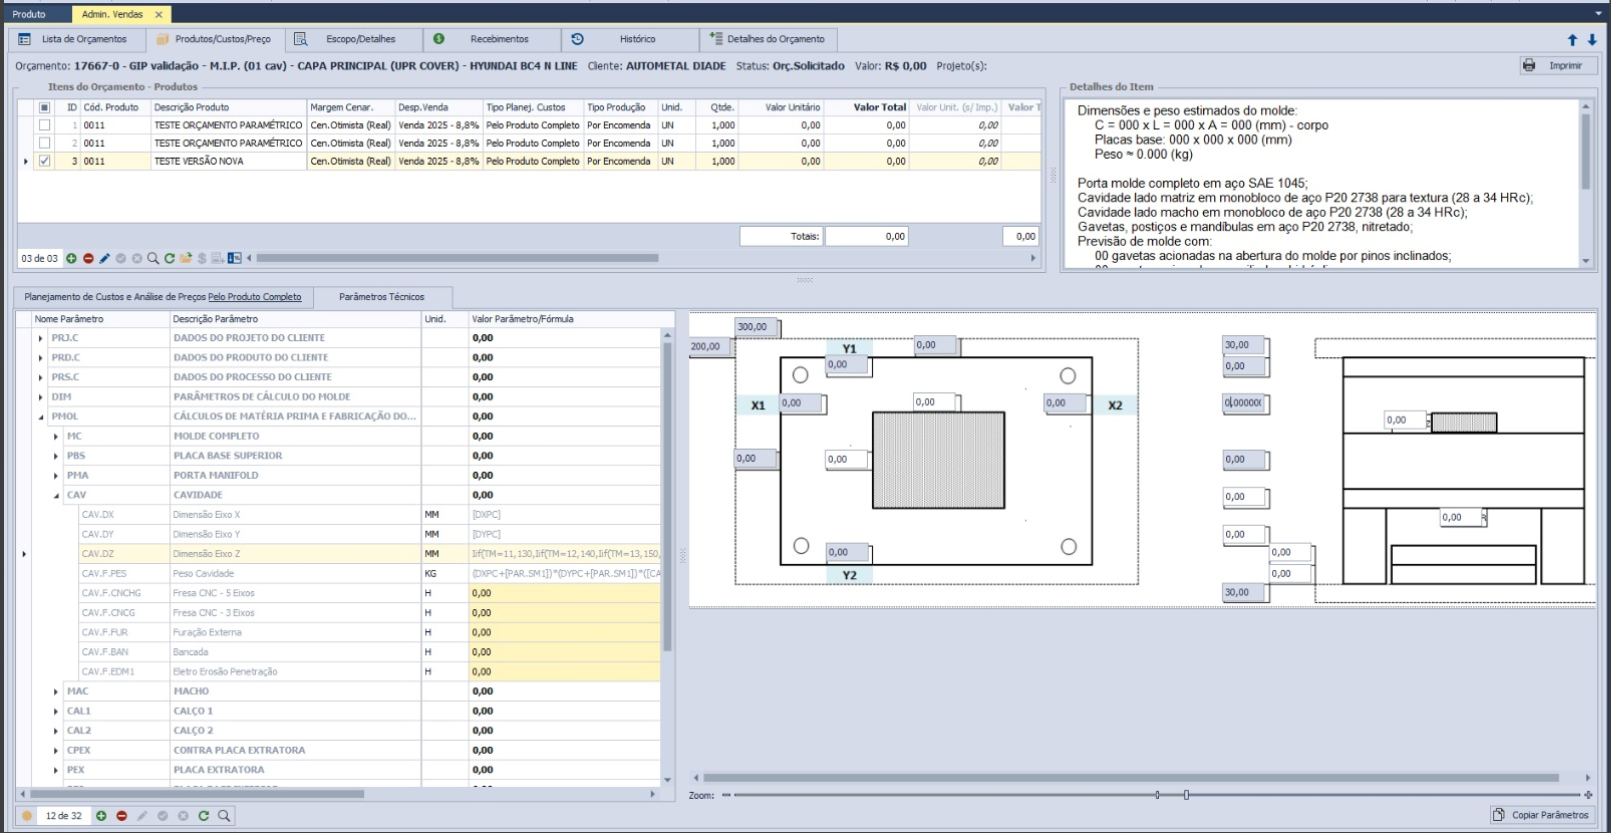Image resolution: width=1611 pixels, height=833 pixels.
Task: Collapse the CAV cavity node
Action: pos(56,495)
